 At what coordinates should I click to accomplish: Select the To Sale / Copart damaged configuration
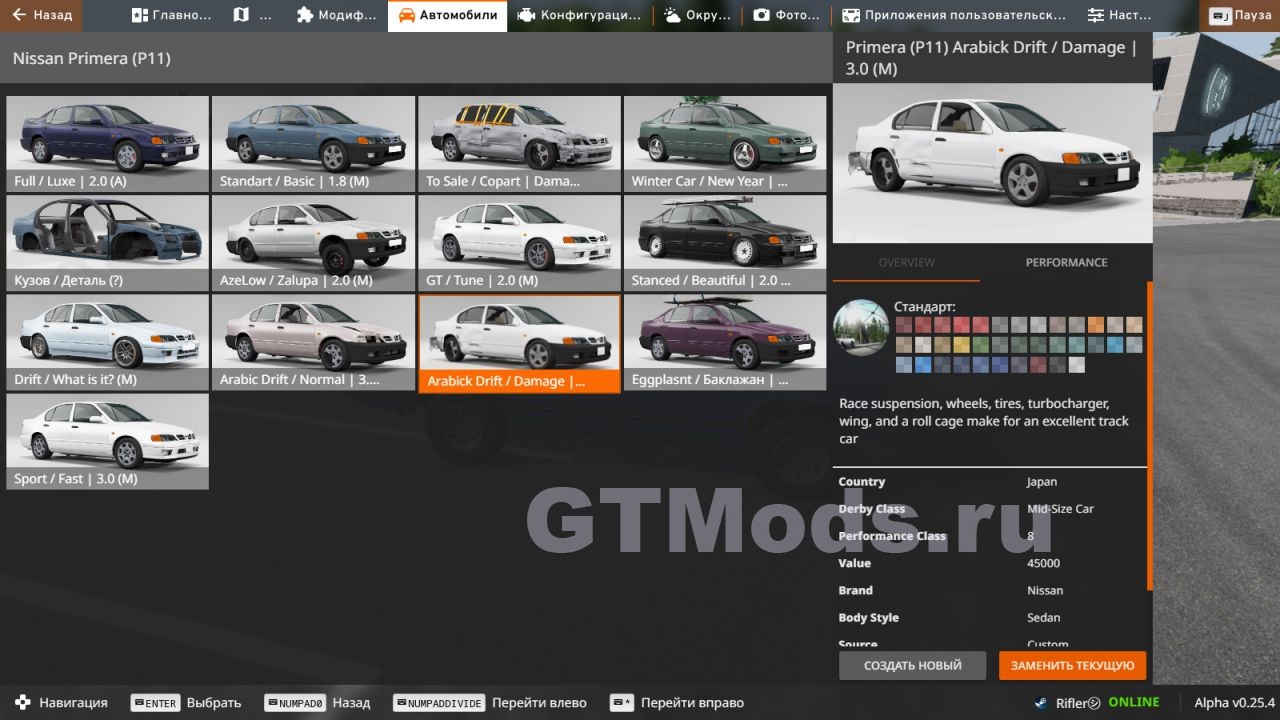pyautogui.click(x=519, y=144)
